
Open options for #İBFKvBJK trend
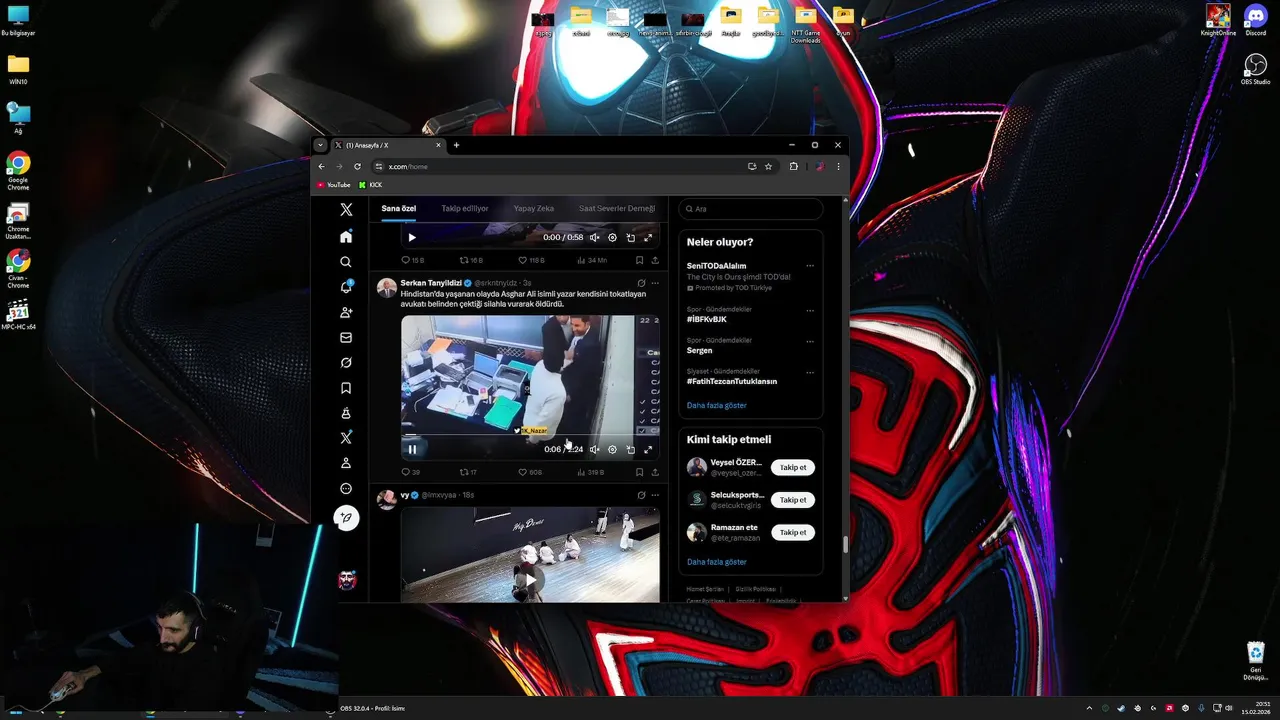810,310
